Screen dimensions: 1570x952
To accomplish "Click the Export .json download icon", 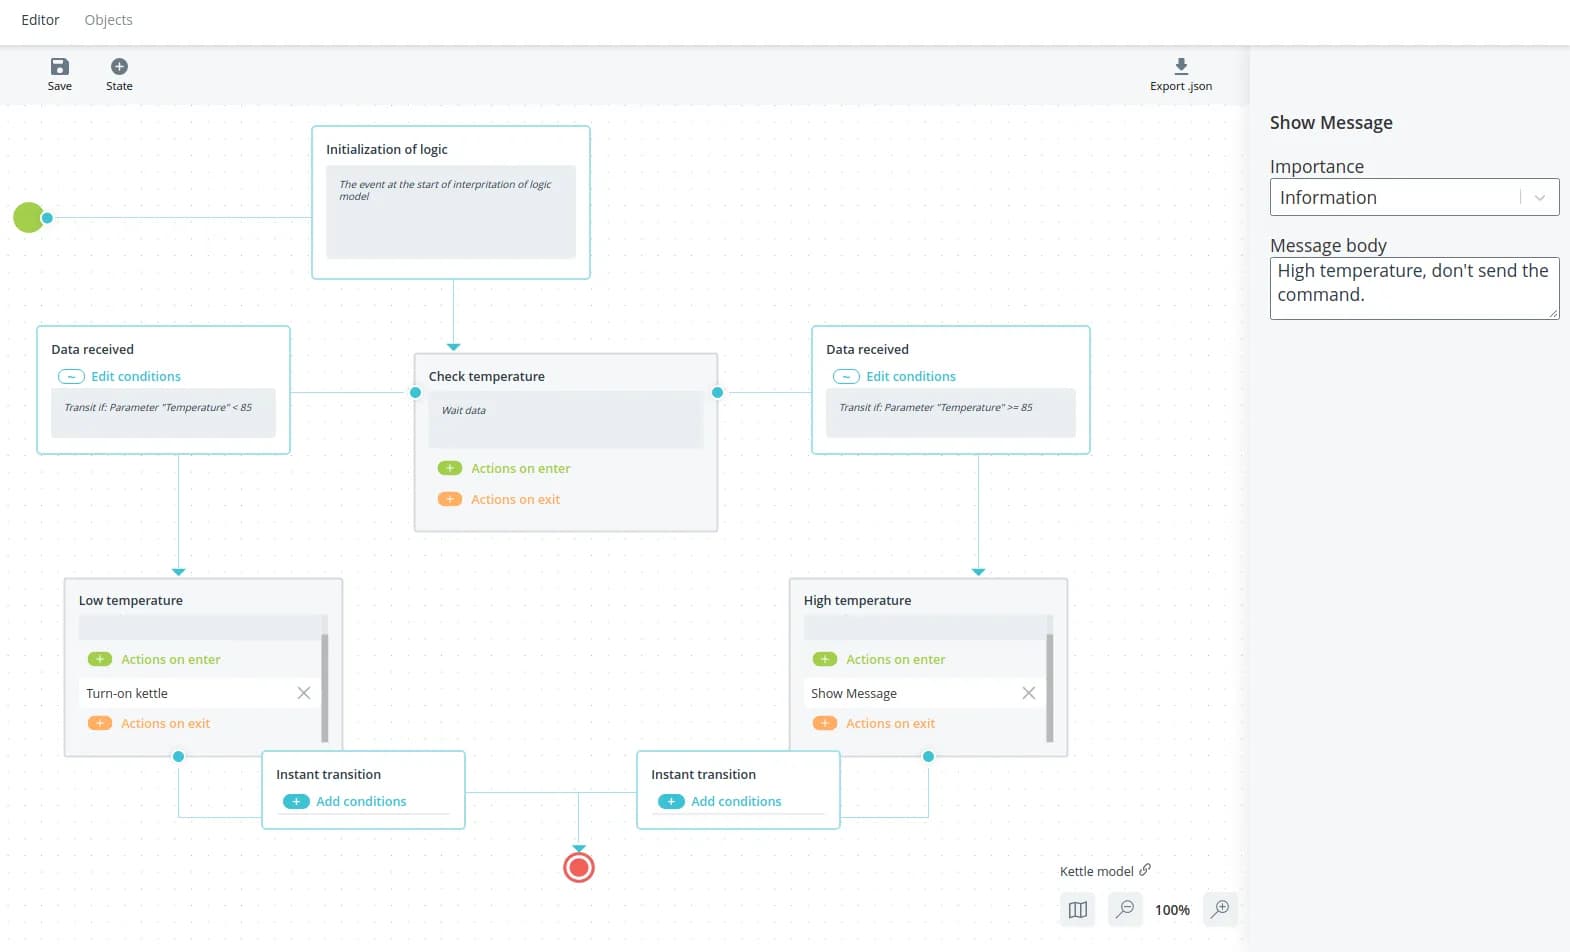I will pos(1181,67).
